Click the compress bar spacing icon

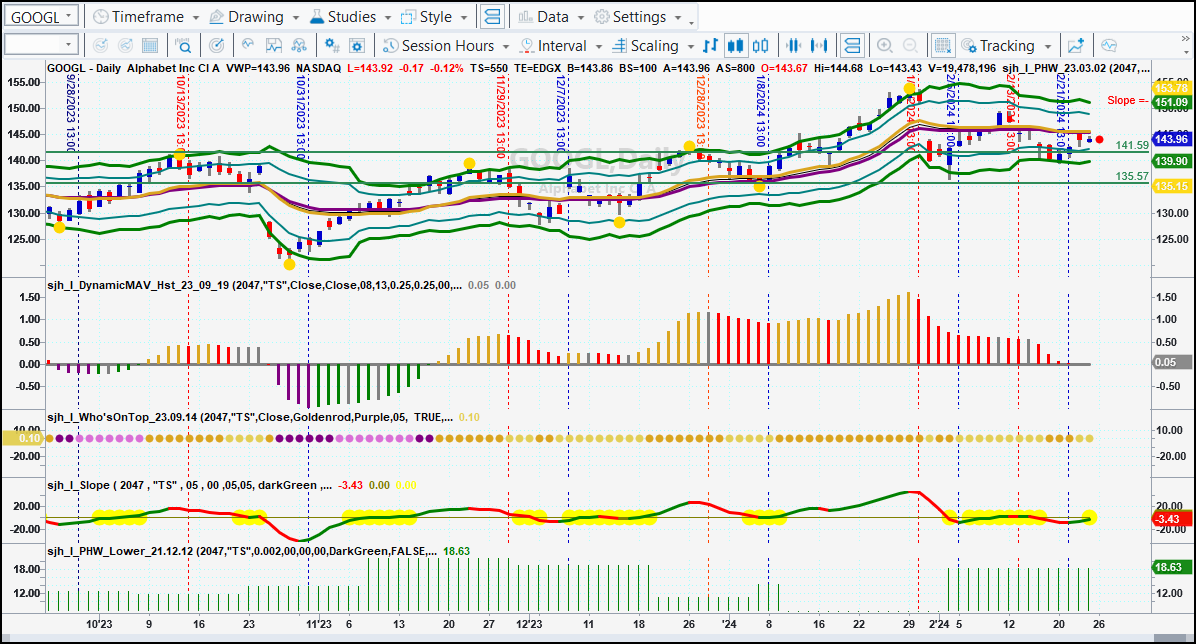[x=793, y=46]
